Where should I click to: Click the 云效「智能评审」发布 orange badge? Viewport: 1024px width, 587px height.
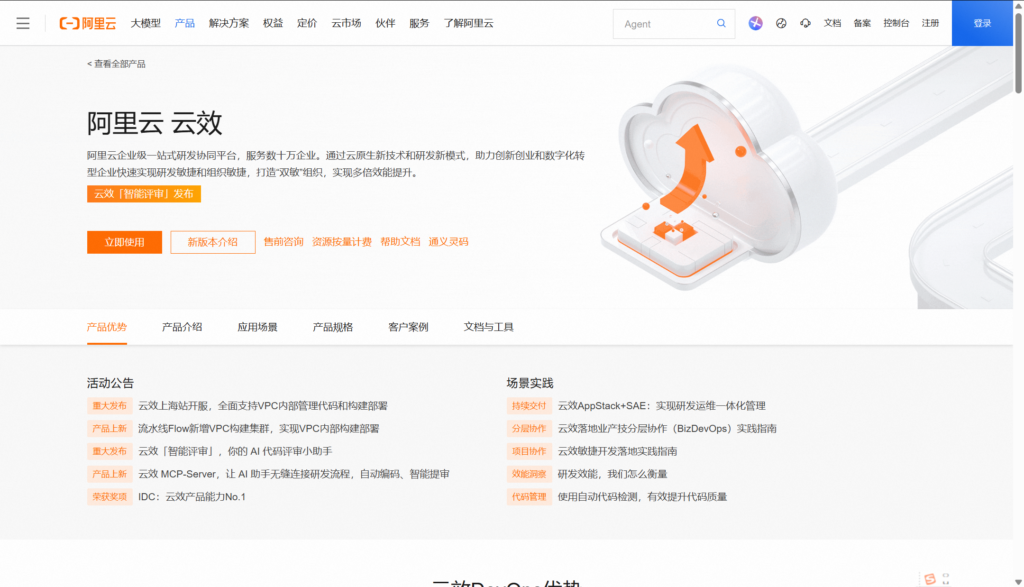pos(144,194)
